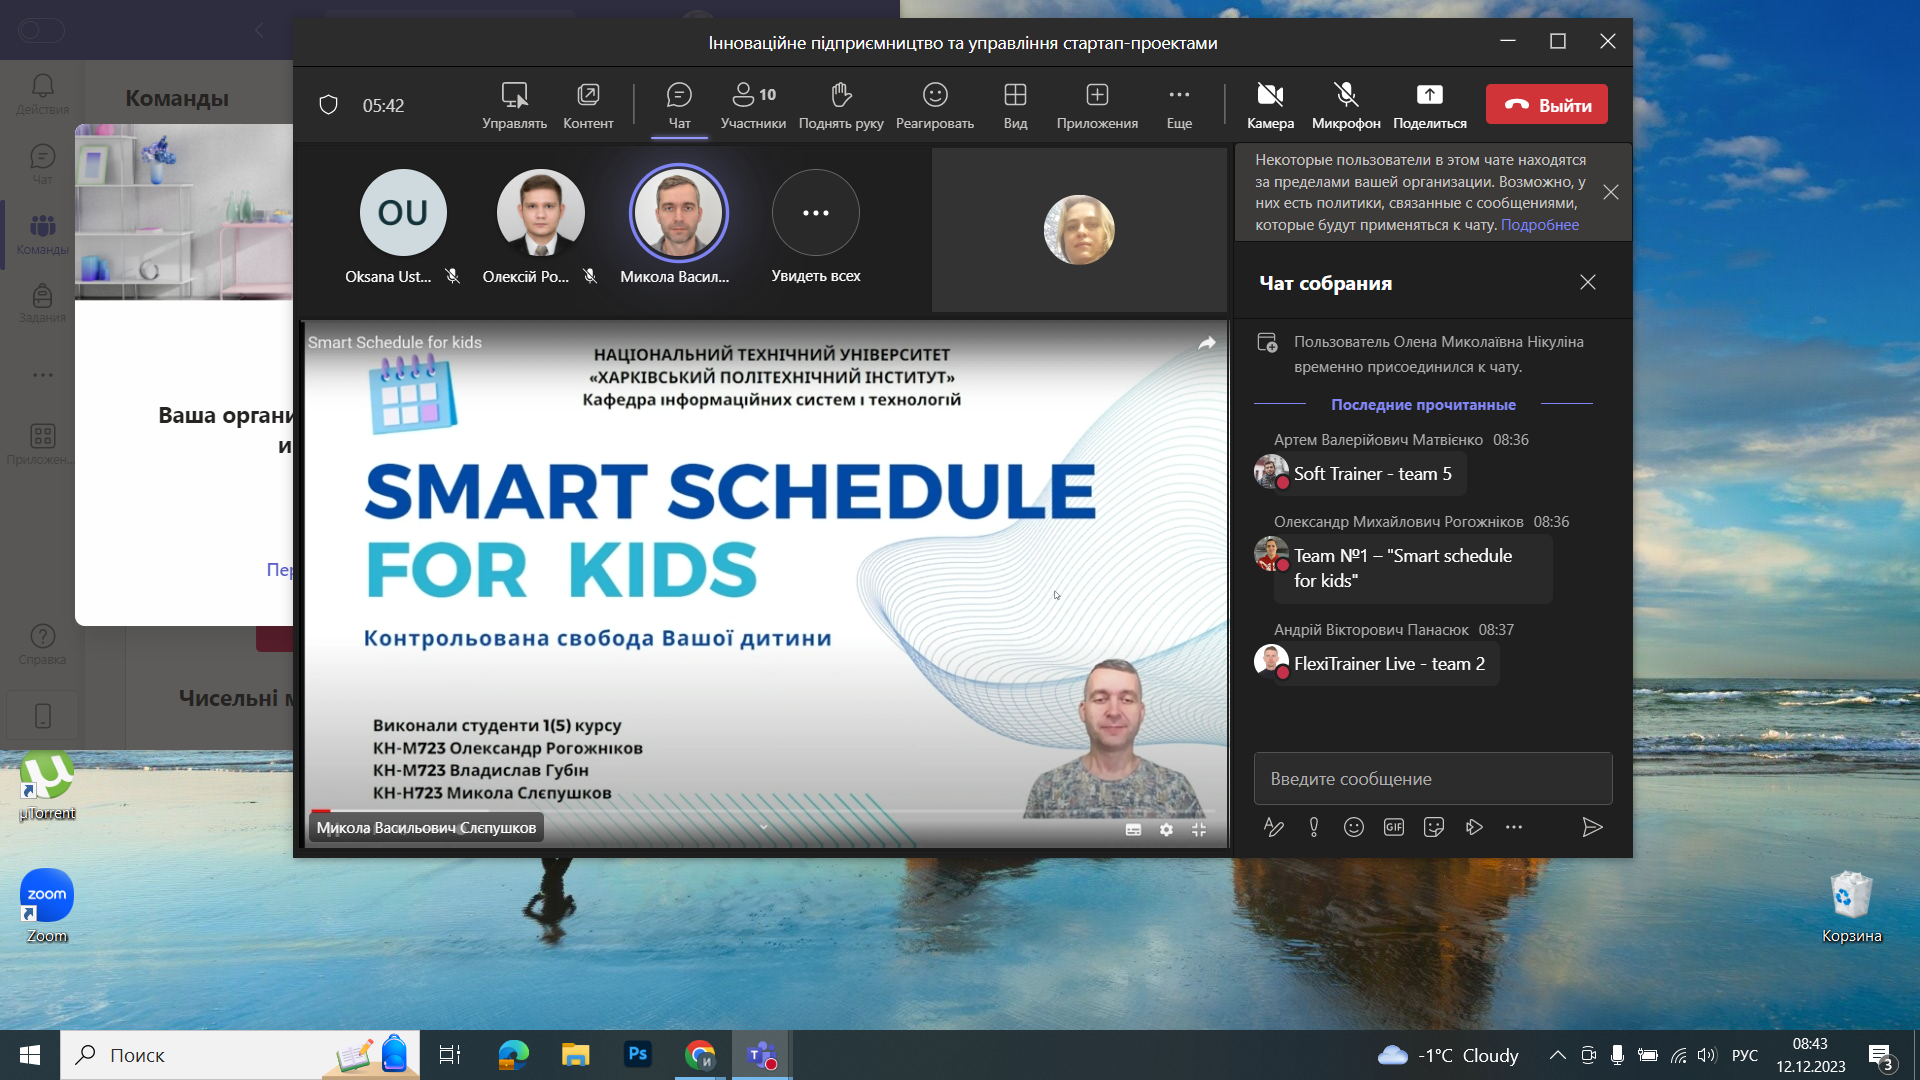1920x1080 pixels.
Task: Open the Приложения apps button
Action: pyautogui.click(x=1097, y=95)
